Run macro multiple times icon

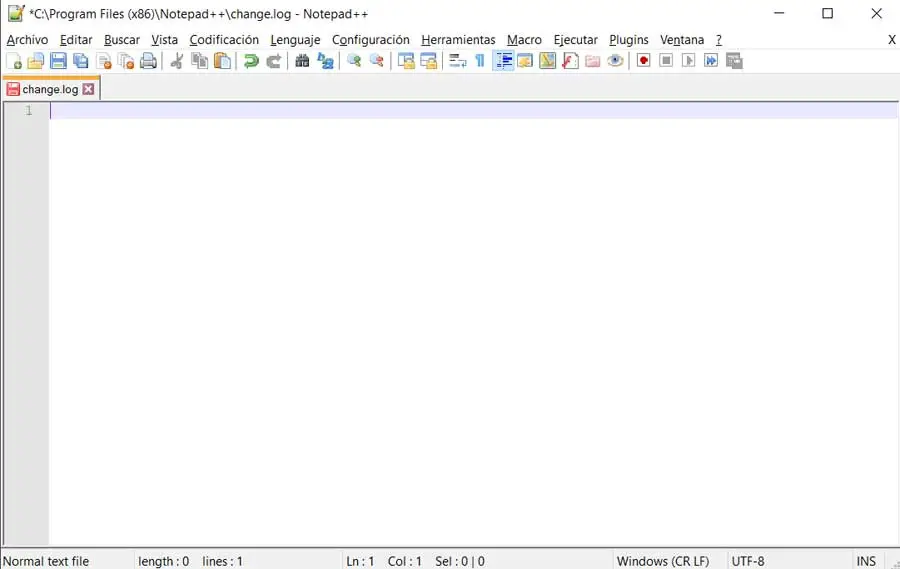[711, 61]
